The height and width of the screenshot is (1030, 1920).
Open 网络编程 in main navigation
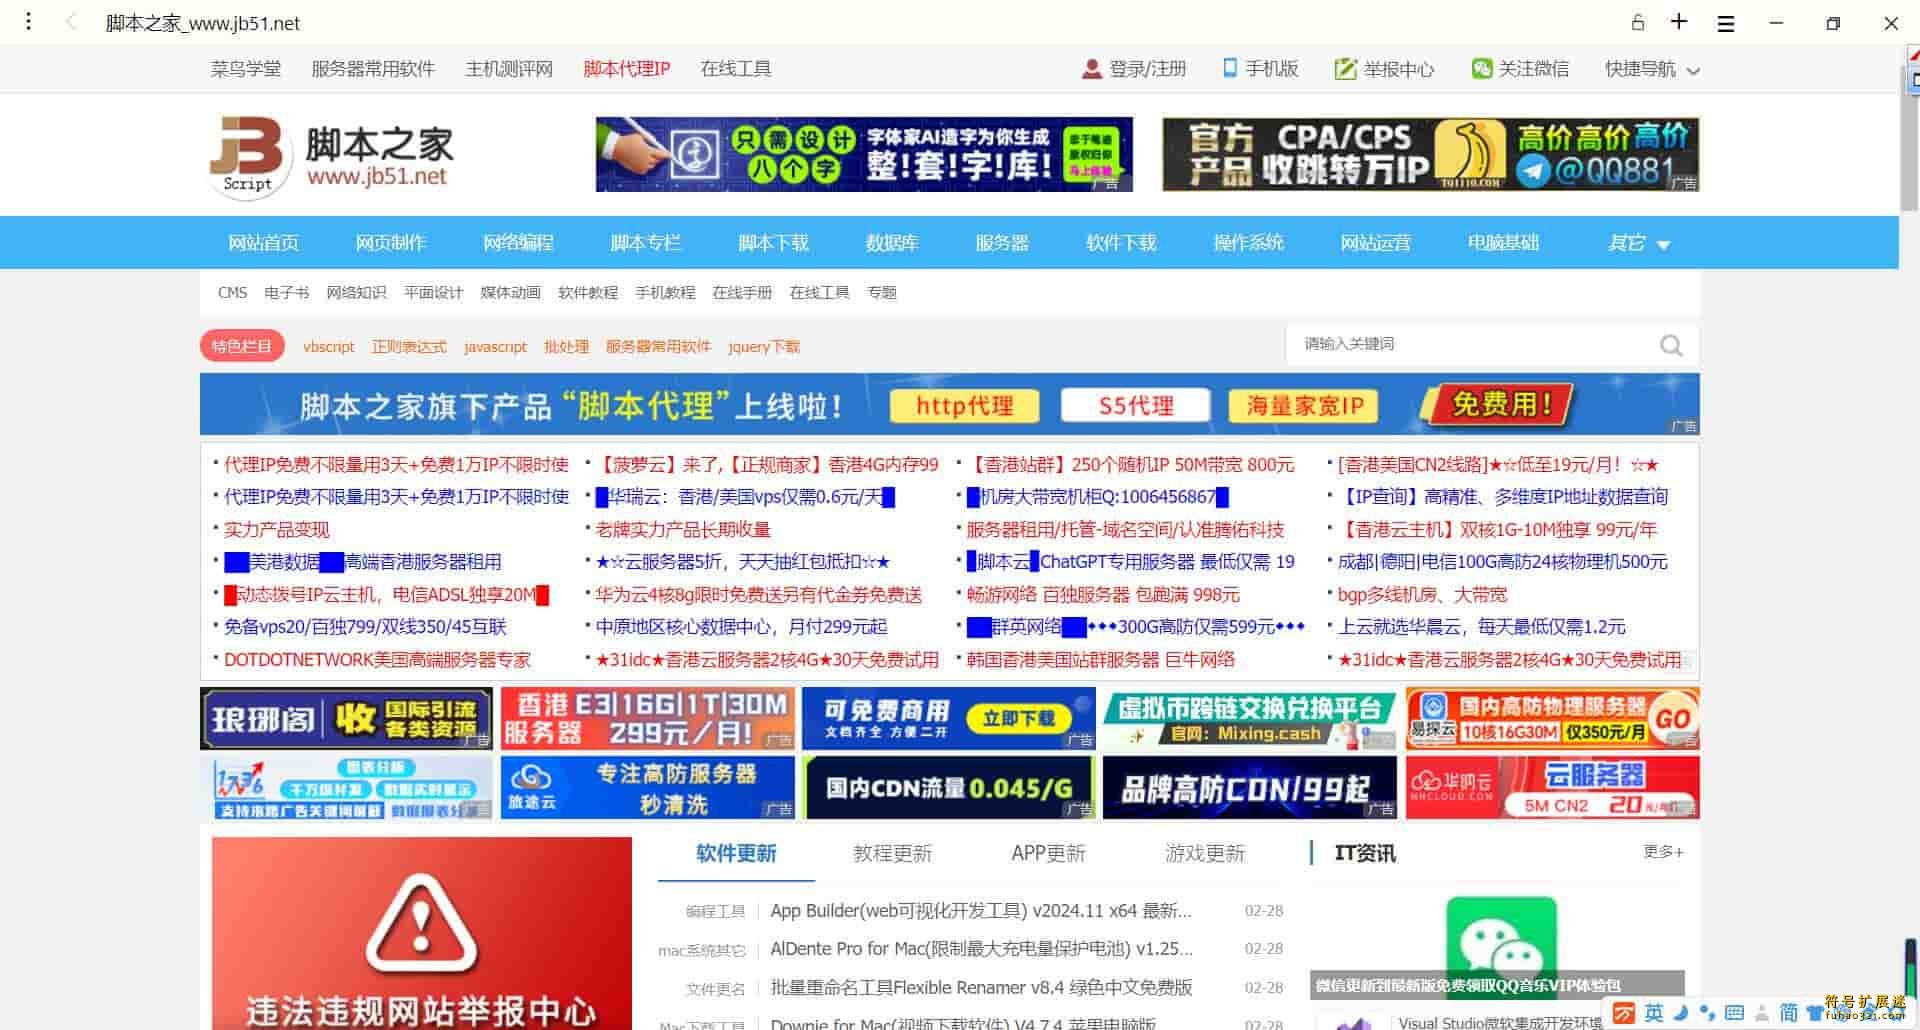518,243
